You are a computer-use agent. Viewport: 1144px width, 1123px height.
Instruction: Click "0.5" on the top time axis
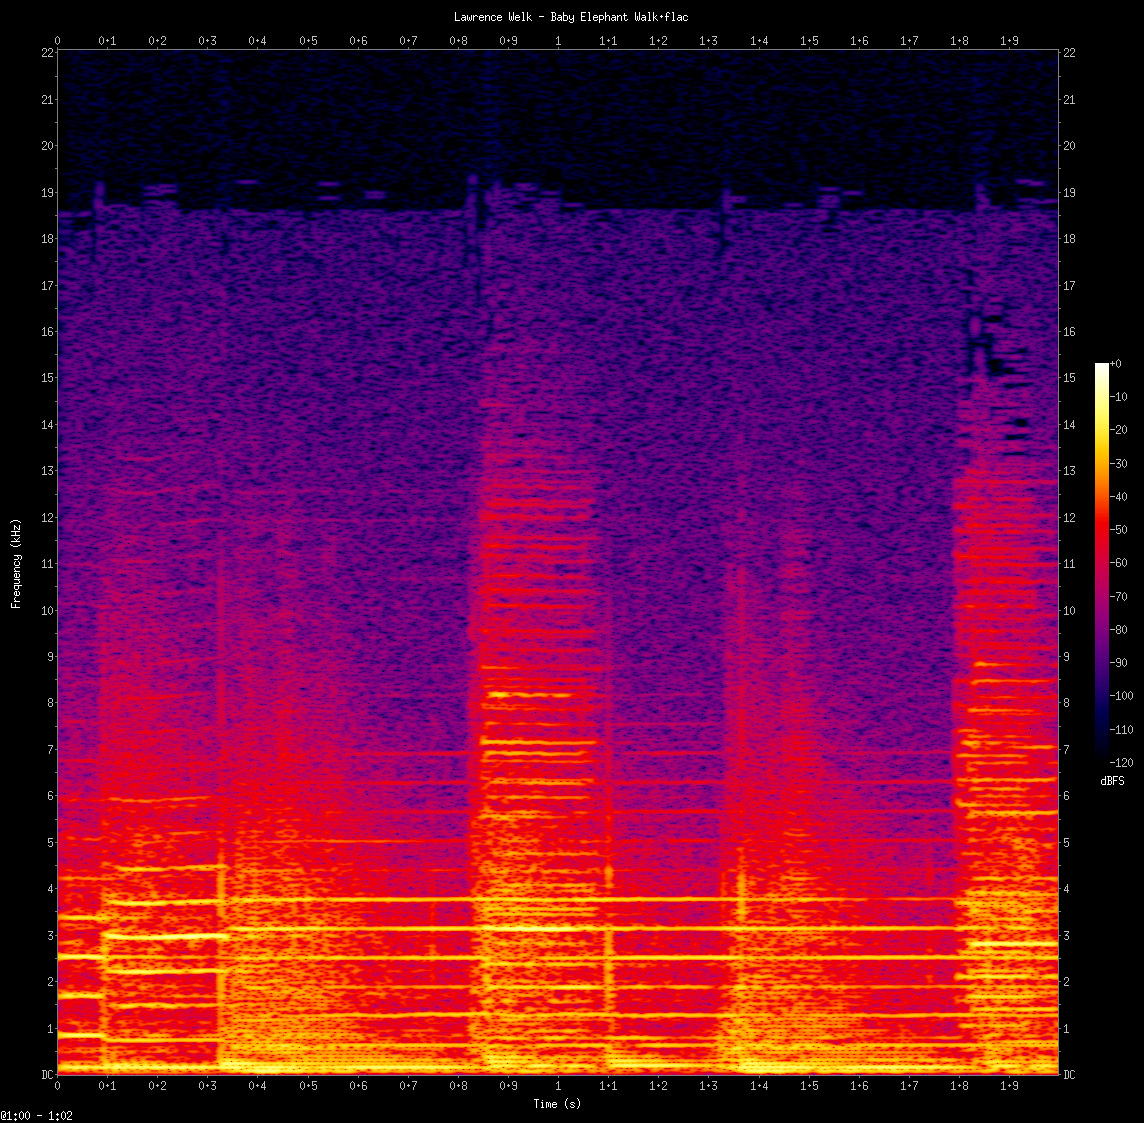click(308, 41)
